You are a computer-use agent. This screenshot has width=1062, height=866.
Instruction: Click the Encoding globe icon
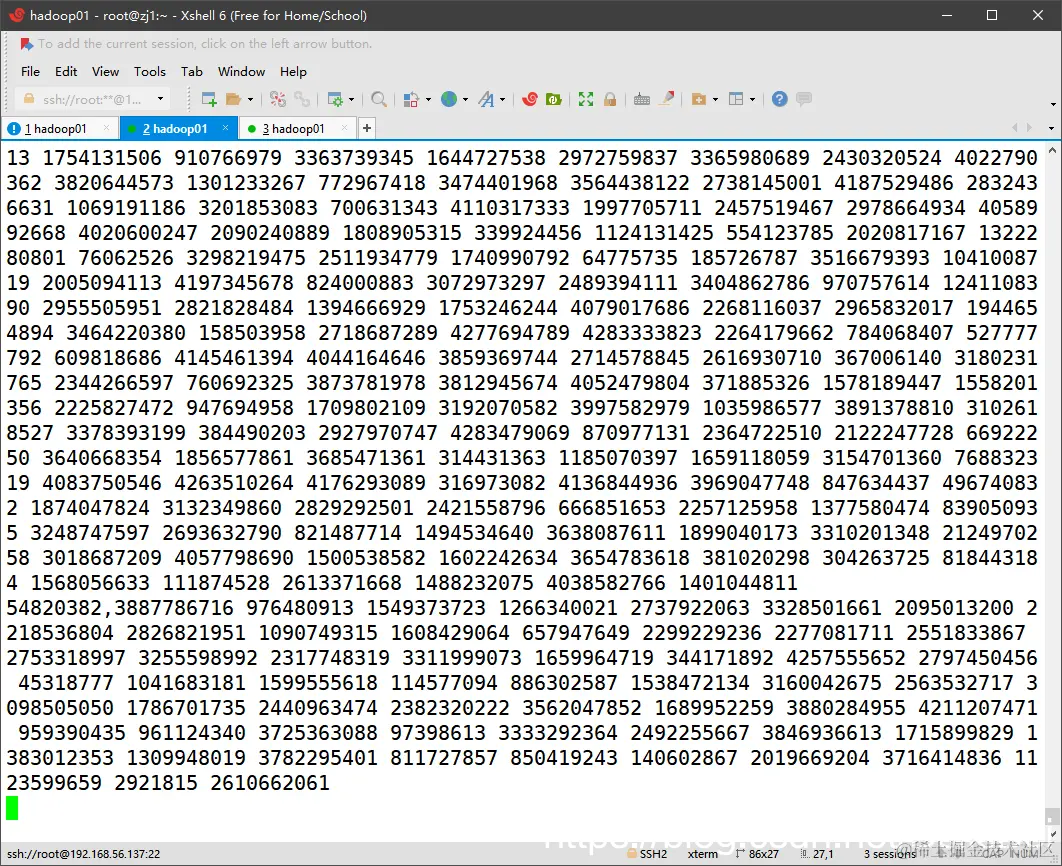click(449, 100)
